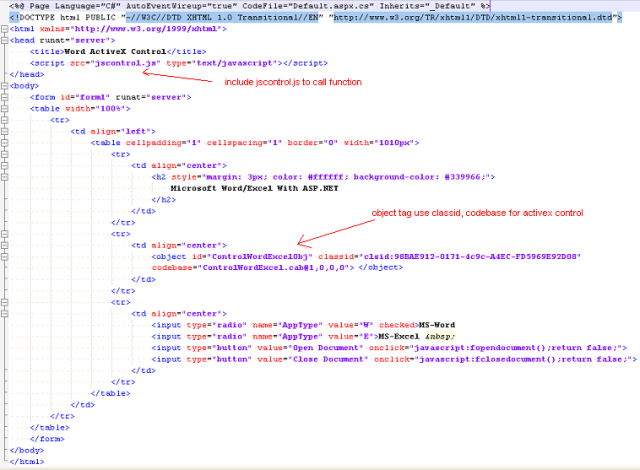The height and width of the screenshot is (470, 640).
Task: Collapse the cellpadding table outlining marker
Action: click(4, 143)
